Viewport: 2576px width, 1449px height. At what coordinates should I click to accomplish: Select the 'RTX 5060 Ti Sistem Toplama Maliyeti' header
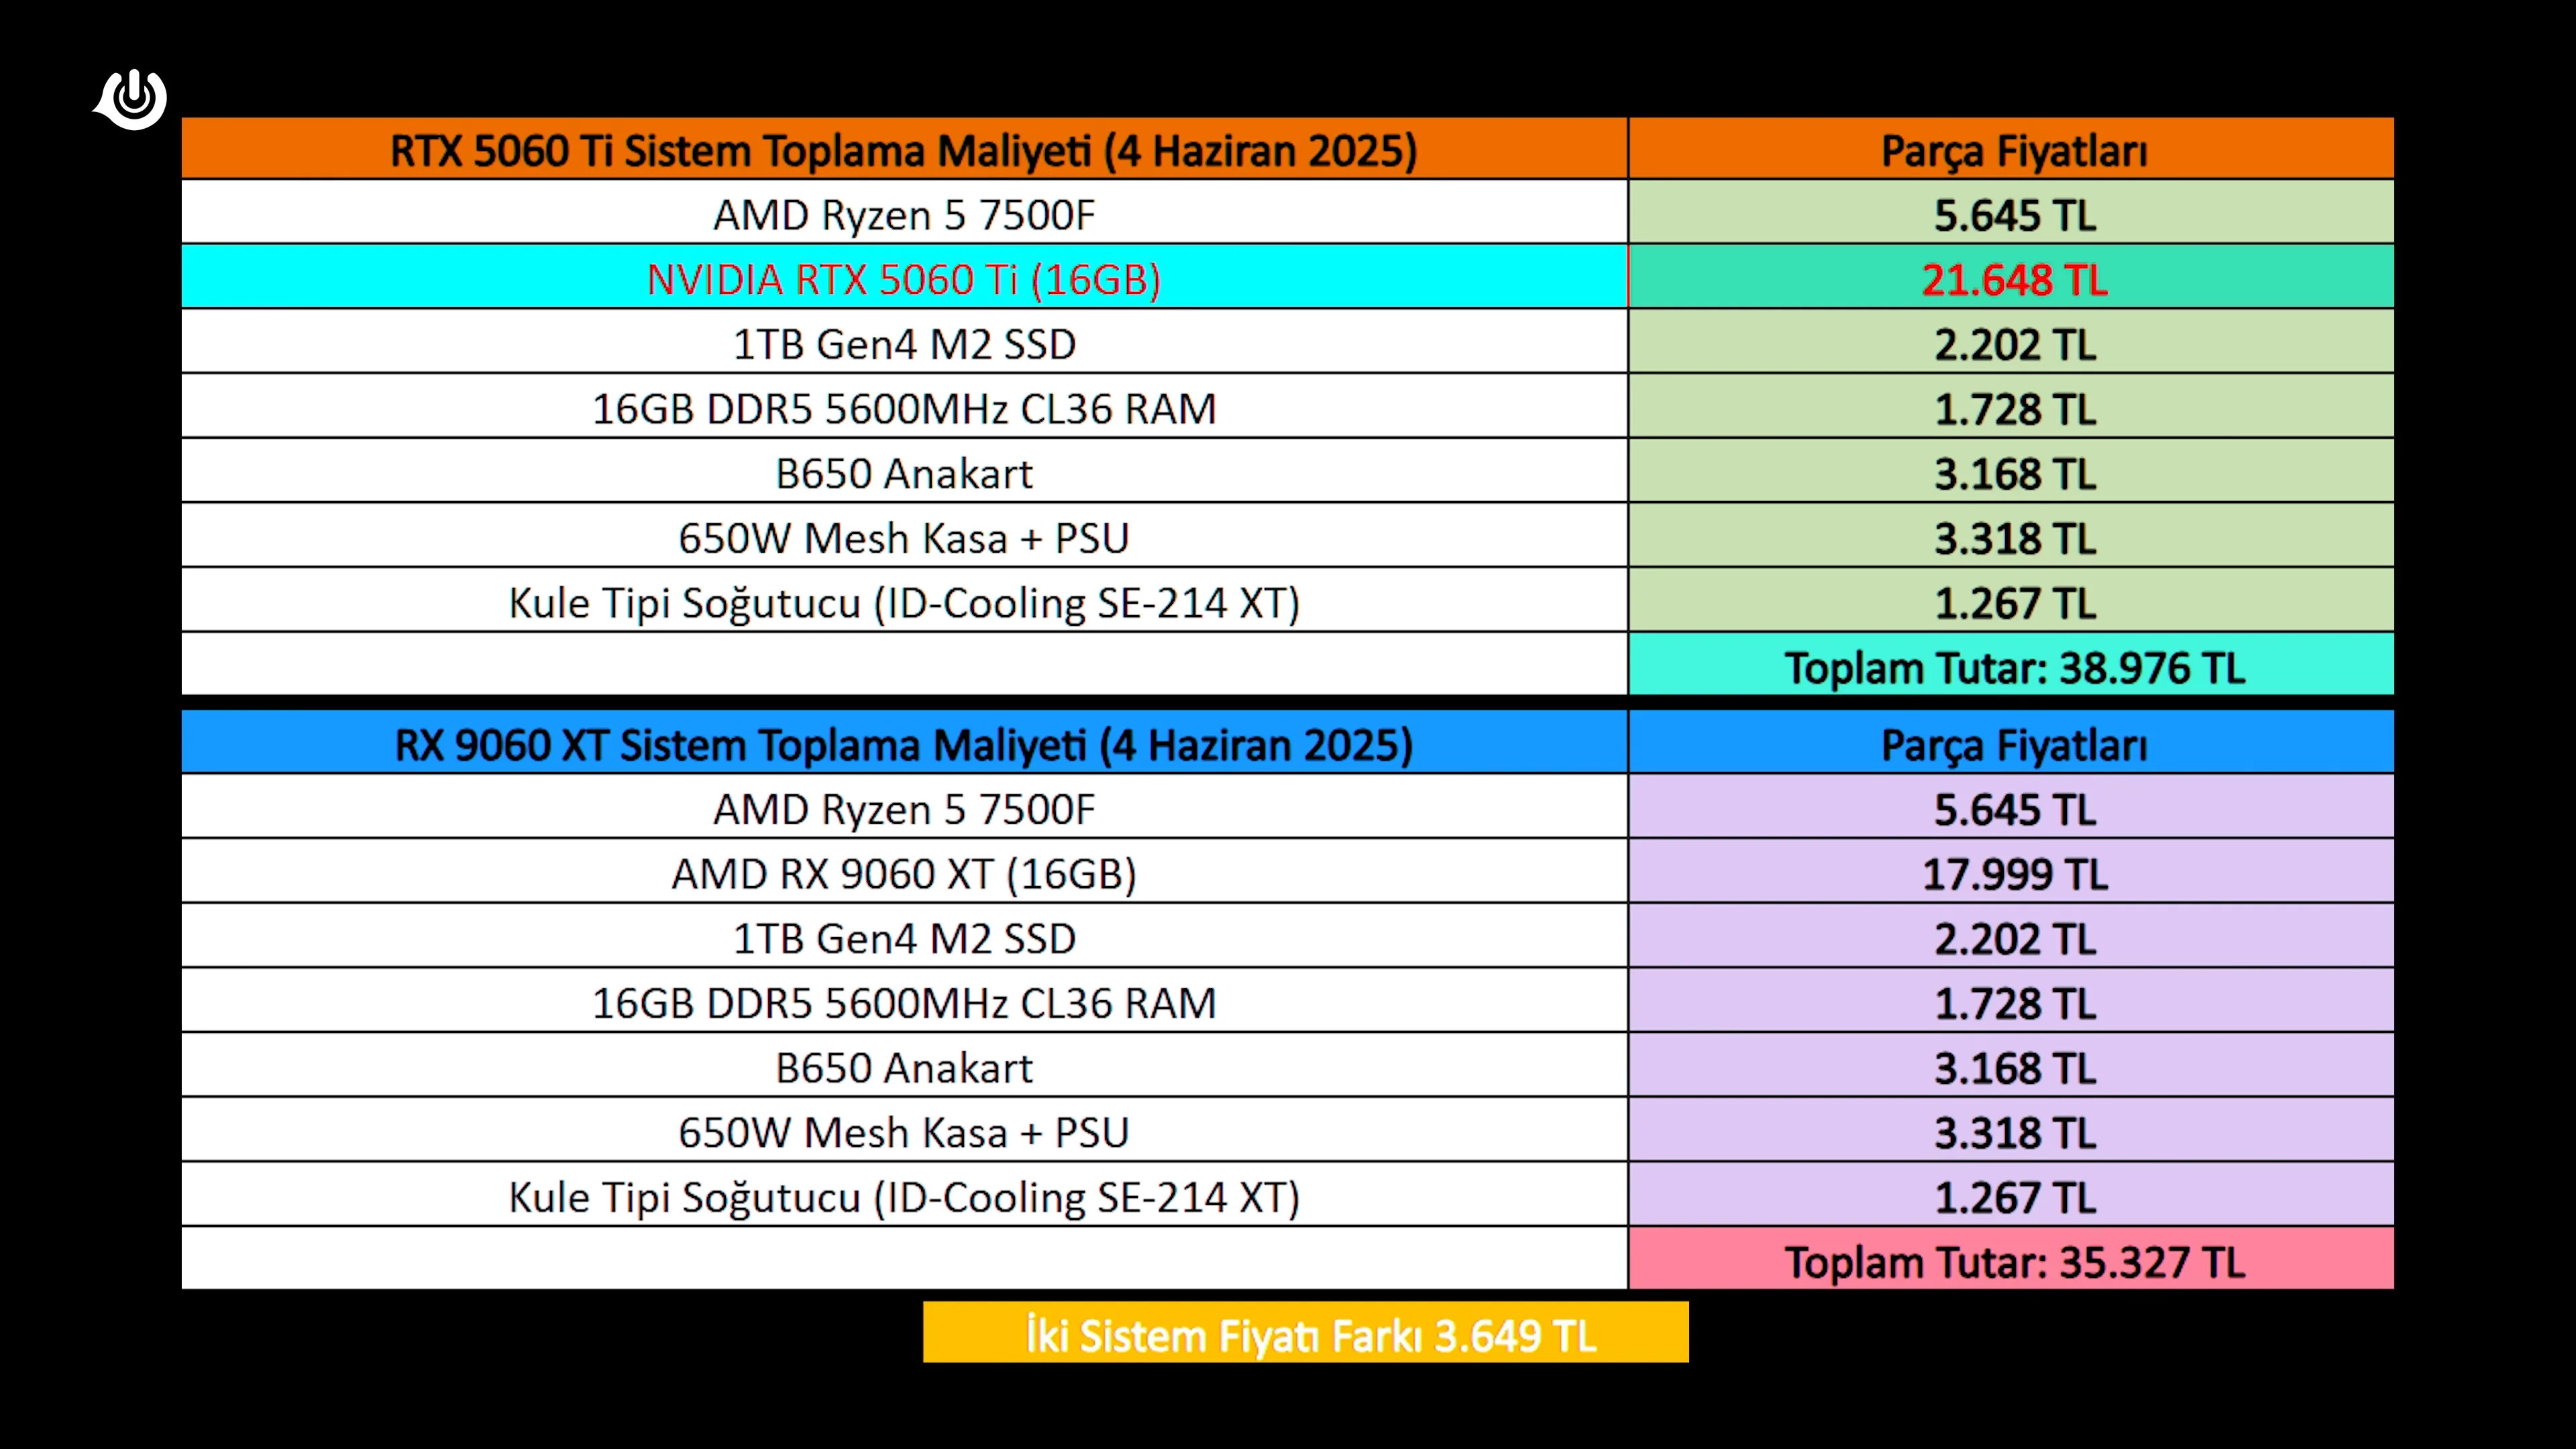pyautogui.click(x=904, y=149)
